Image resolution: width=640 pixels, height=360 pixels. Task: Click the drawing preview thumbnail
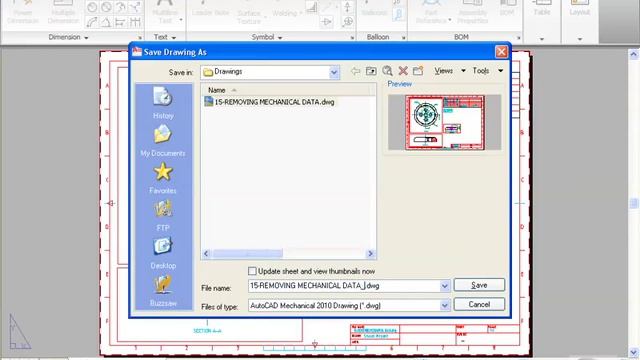(x=445, y=122)
